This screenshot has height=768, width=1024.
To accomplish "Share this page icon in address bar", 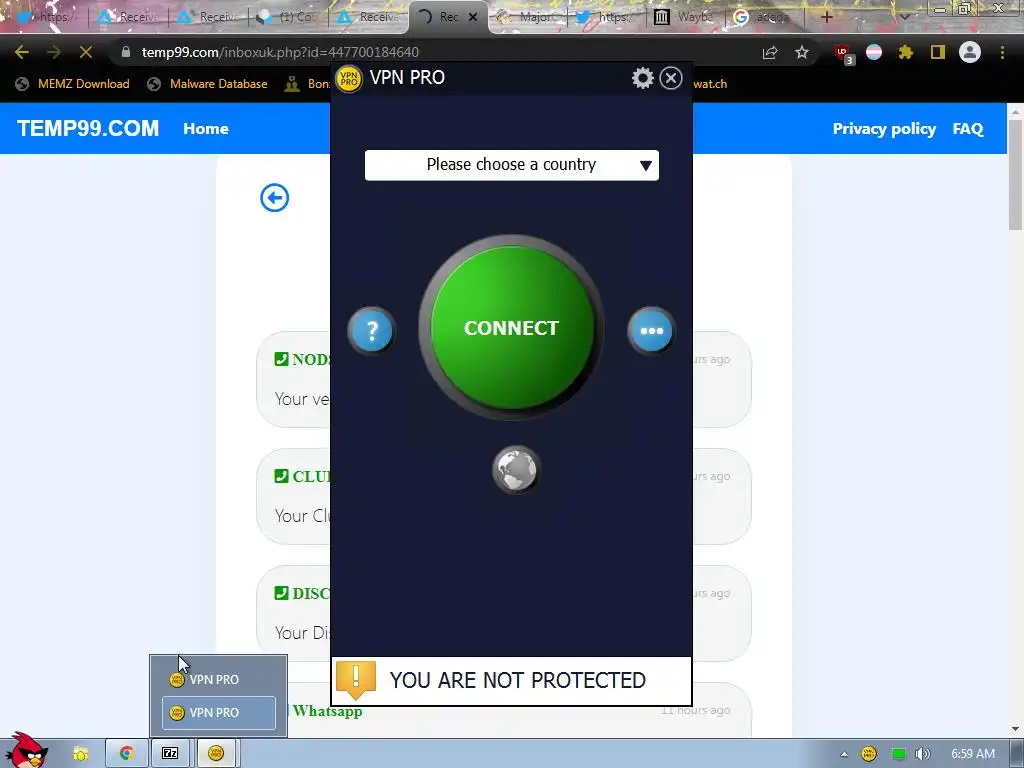I will (x=770, y=52).
